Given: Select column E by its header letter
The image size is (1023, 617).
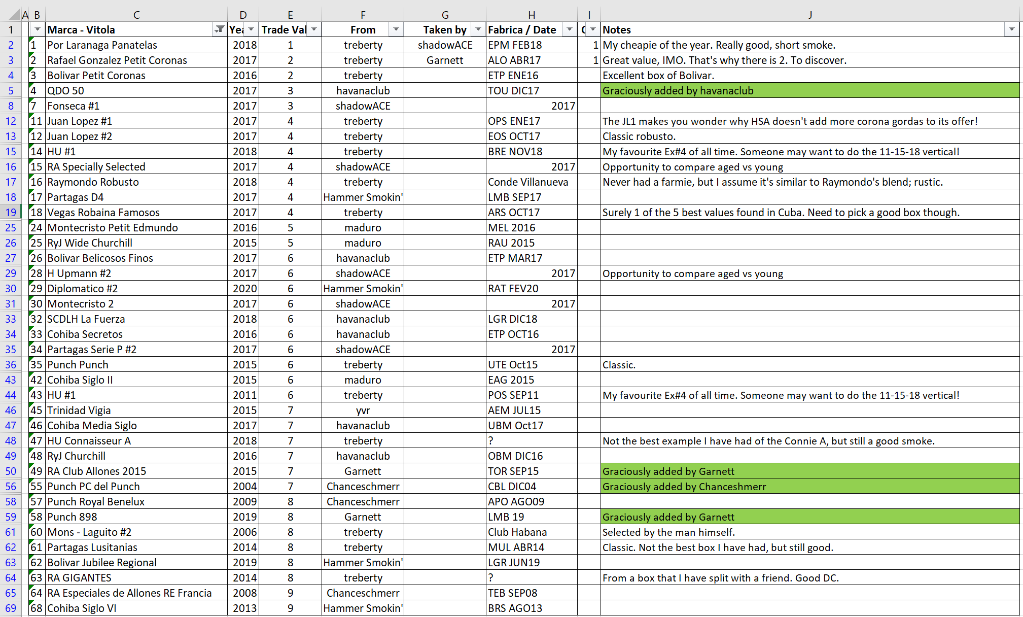Looking at the screenshot, I should [290, 14].
